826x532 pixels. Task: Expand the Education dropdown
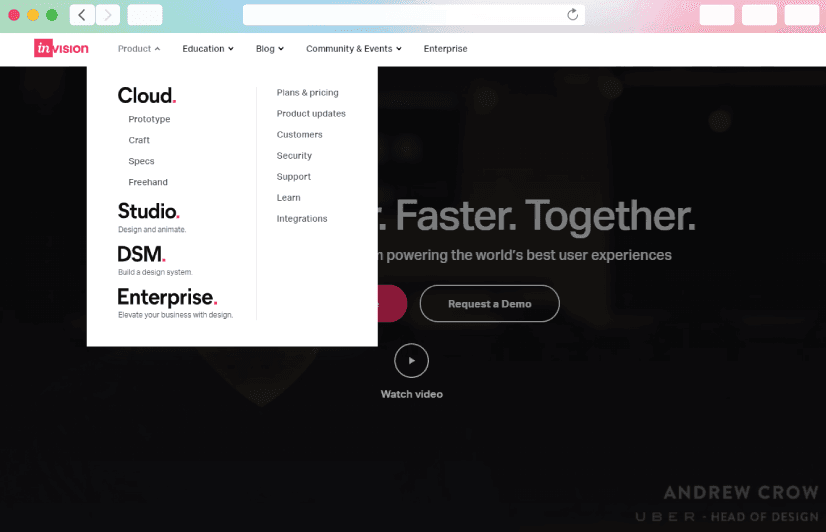pyautogui.click(x=207, y=49)
